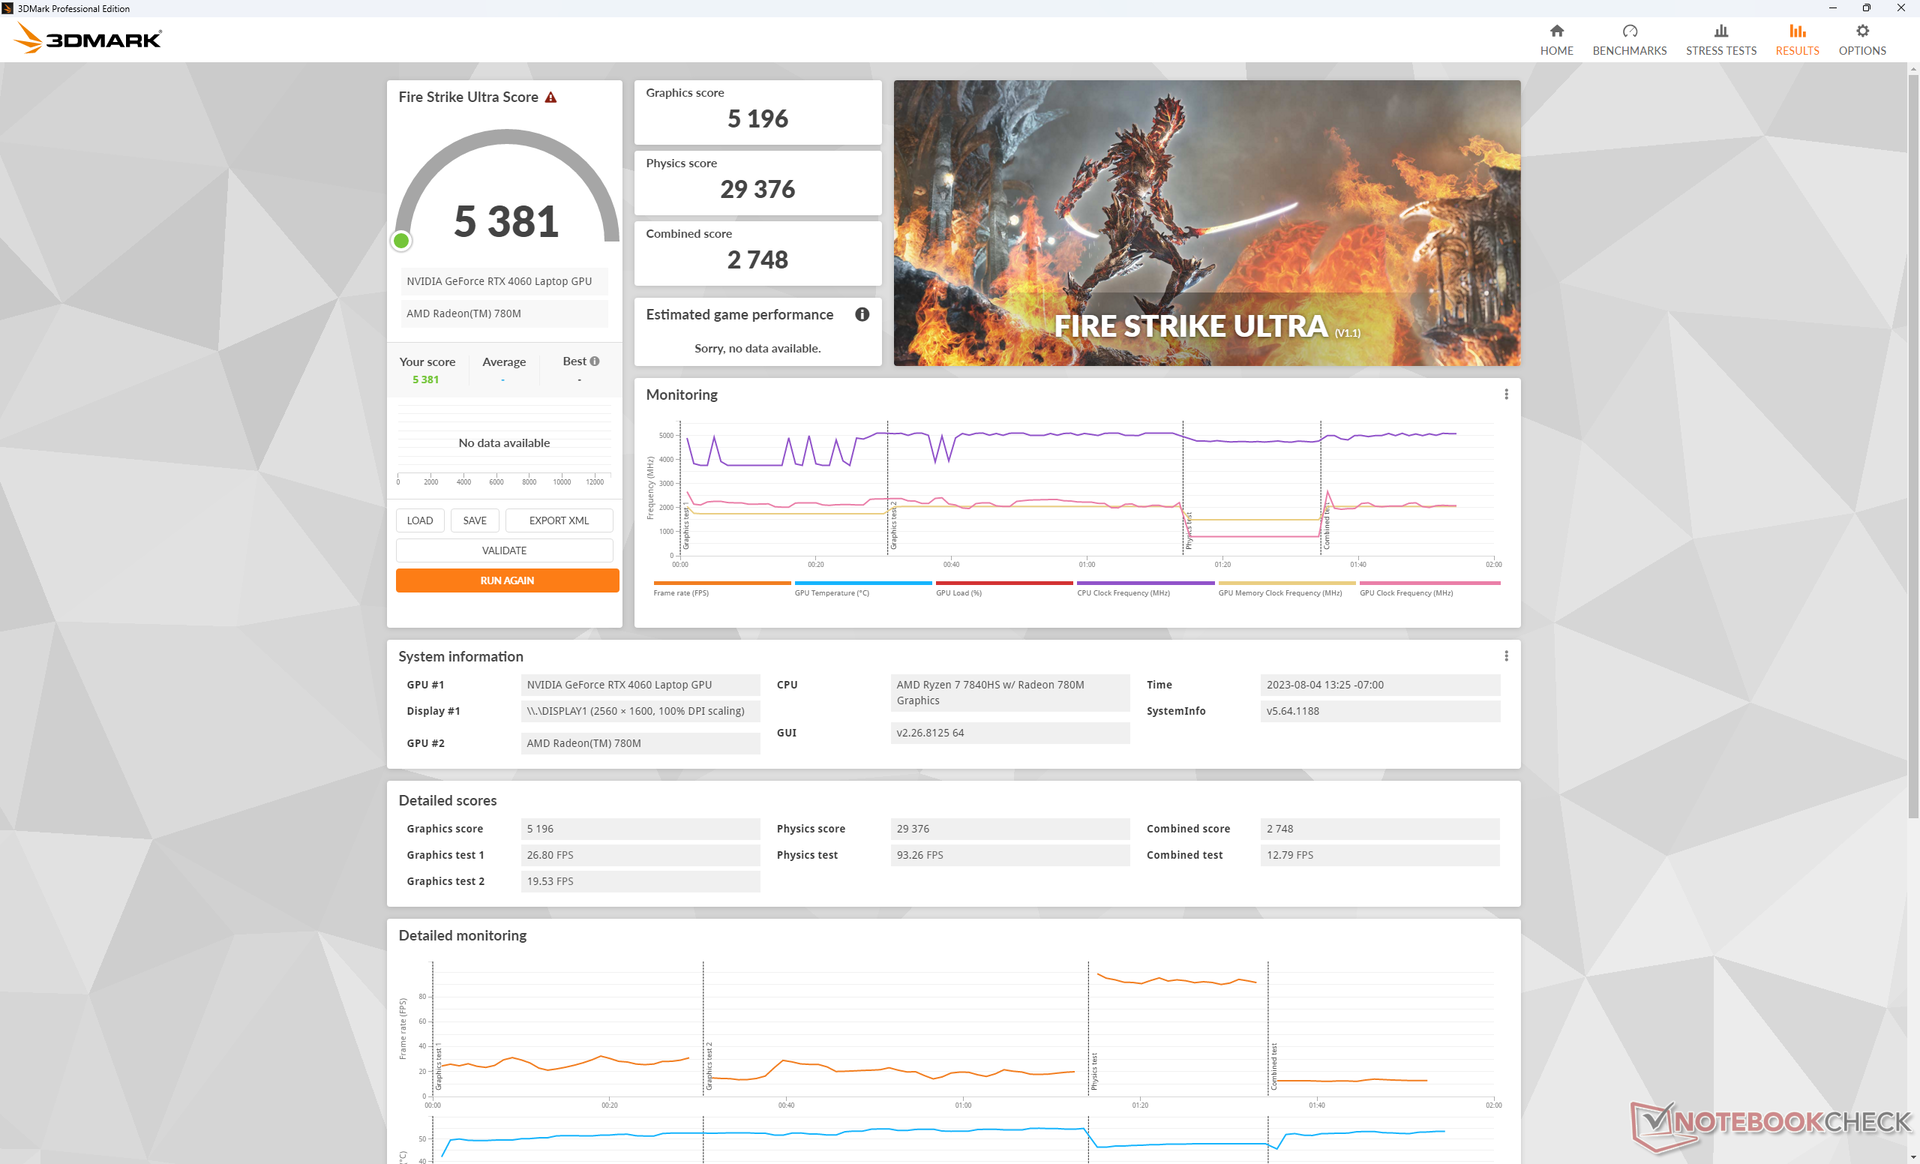The width and height of the screenshot is (1920, 1164).
Task: Toggle the Frame rate (FPS) legend item
Action: tap(681, 593)
